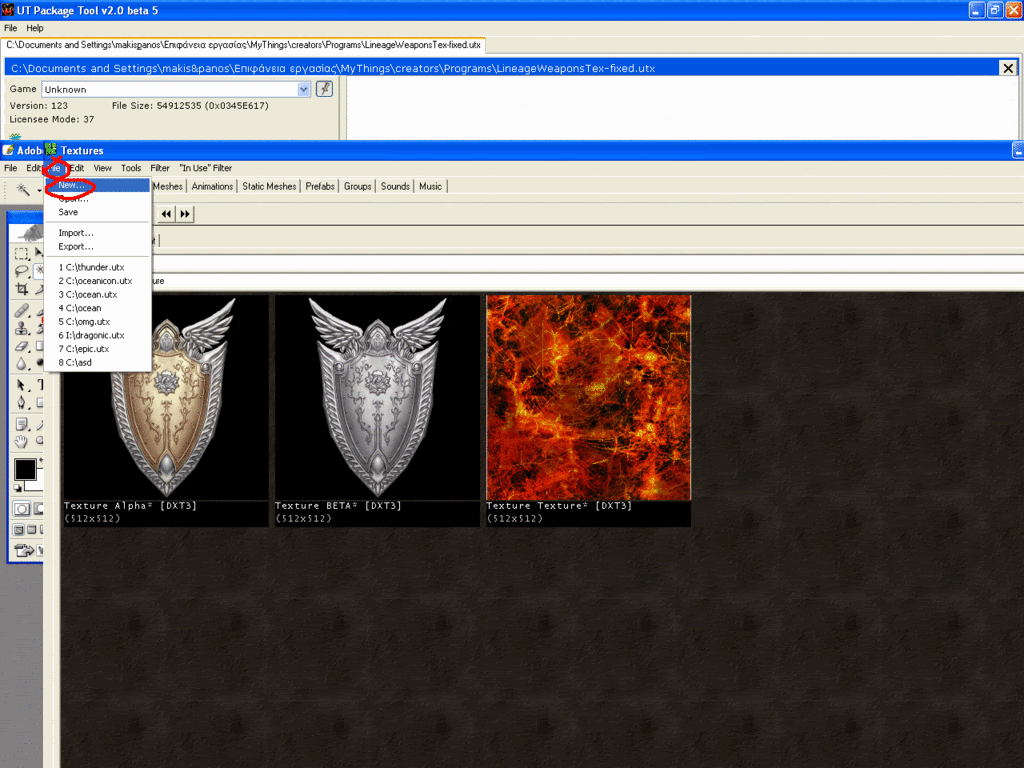Click the pin icon beside the Game dropdown
Image resolution: width=1024 pixels, height=768 pixels.
tap(324, 89)
